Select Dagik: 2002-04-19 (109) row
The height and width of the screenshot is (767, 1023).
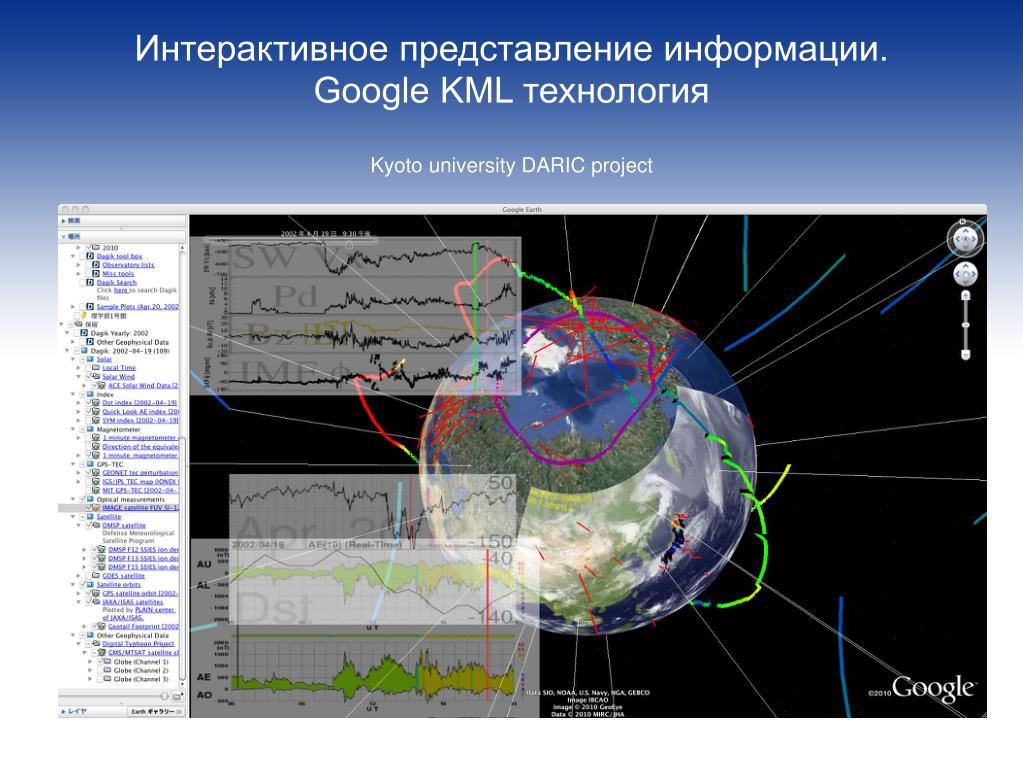tap(130, 351)
